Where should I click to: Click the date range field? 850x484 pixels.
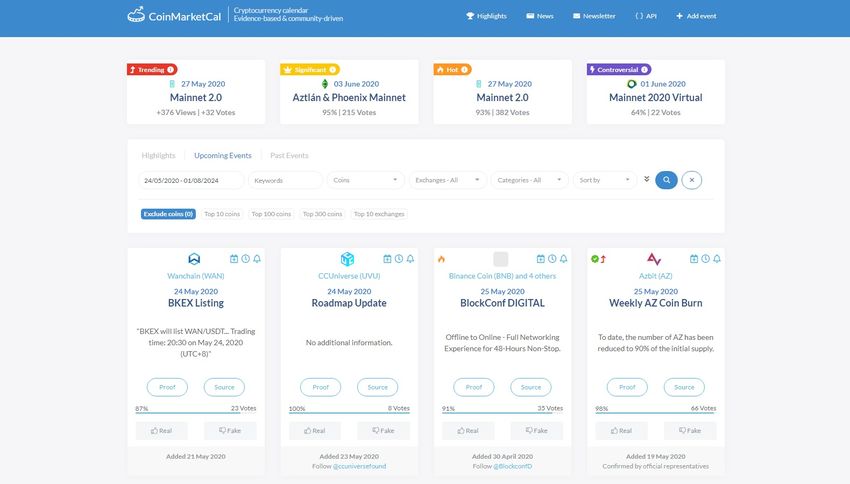[x=191, y=180]
